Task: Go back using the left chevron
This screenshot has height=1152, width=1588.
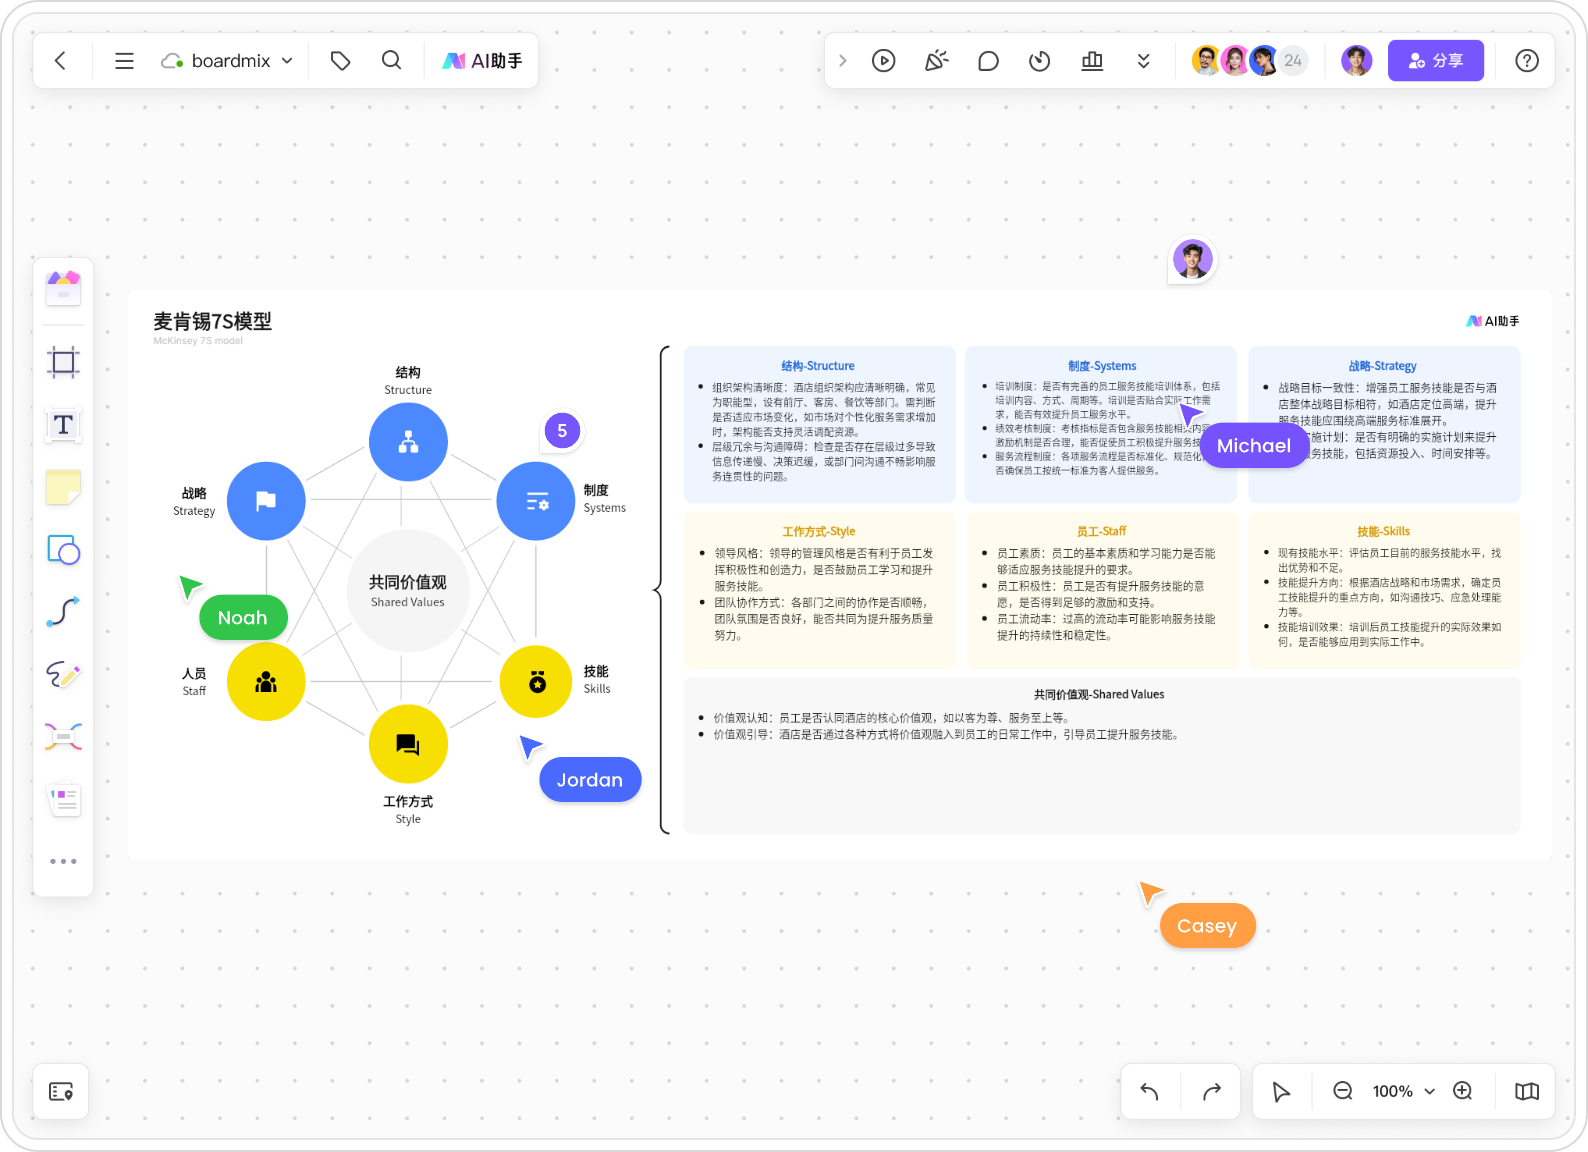Action: (x=60, y=61)
